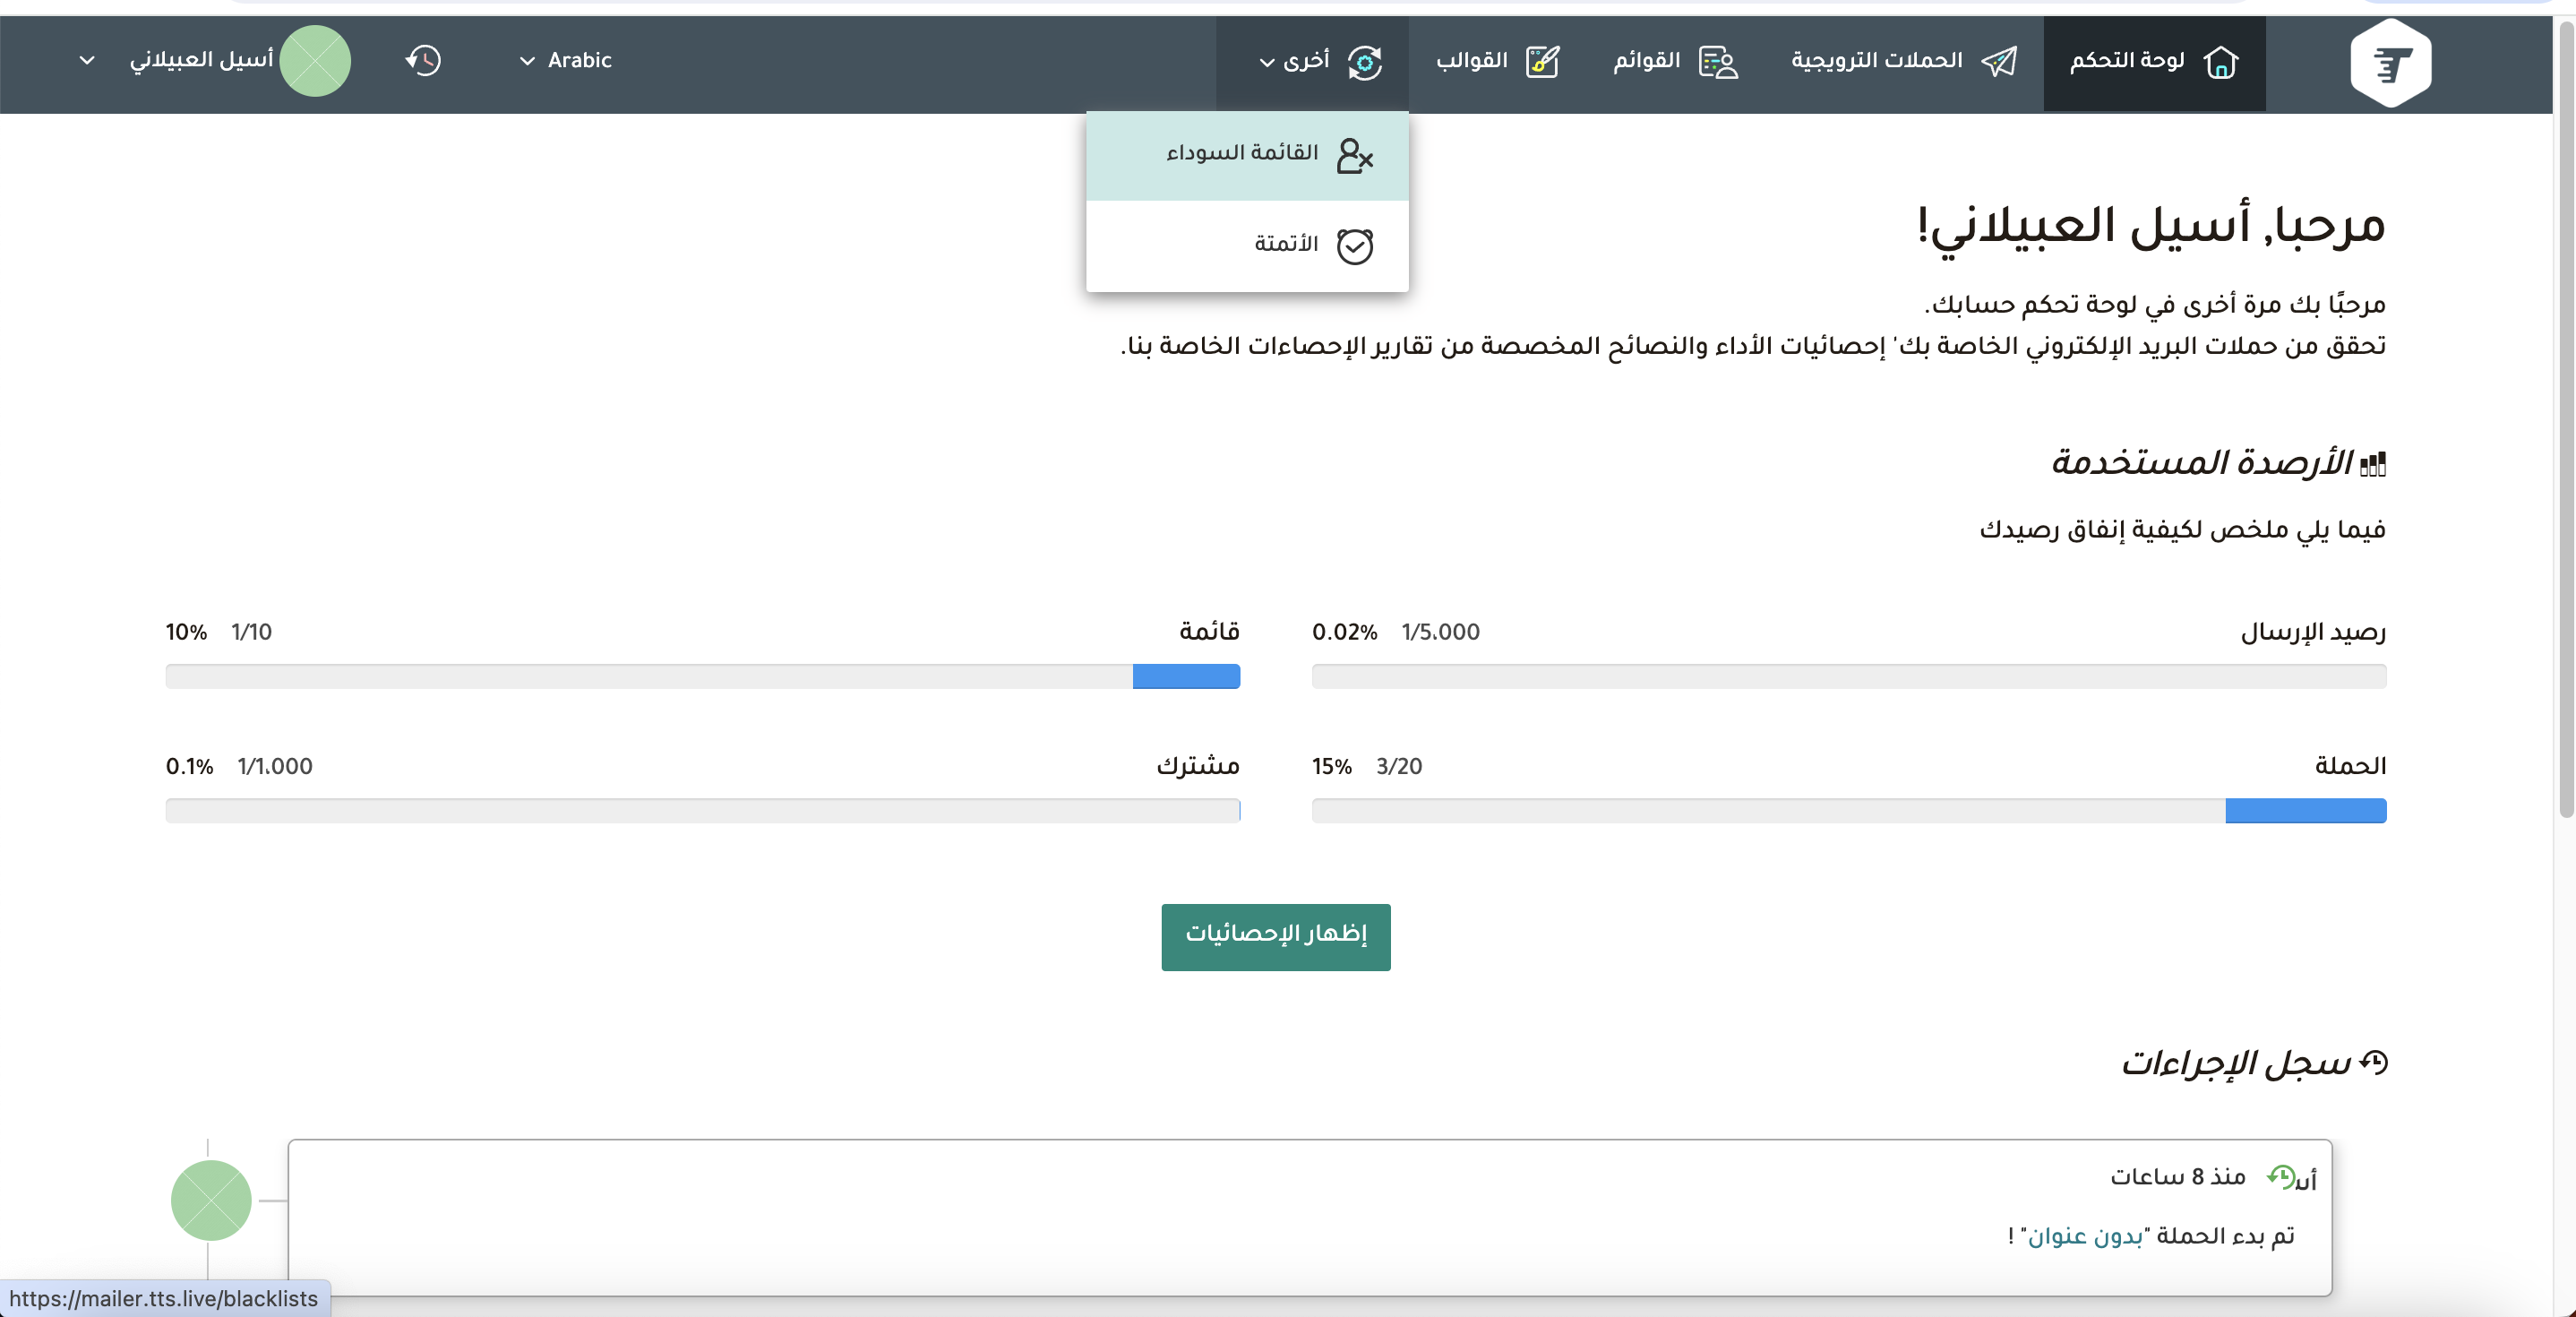
Task: Open the activity history clock icon
Action: point(423,61)
